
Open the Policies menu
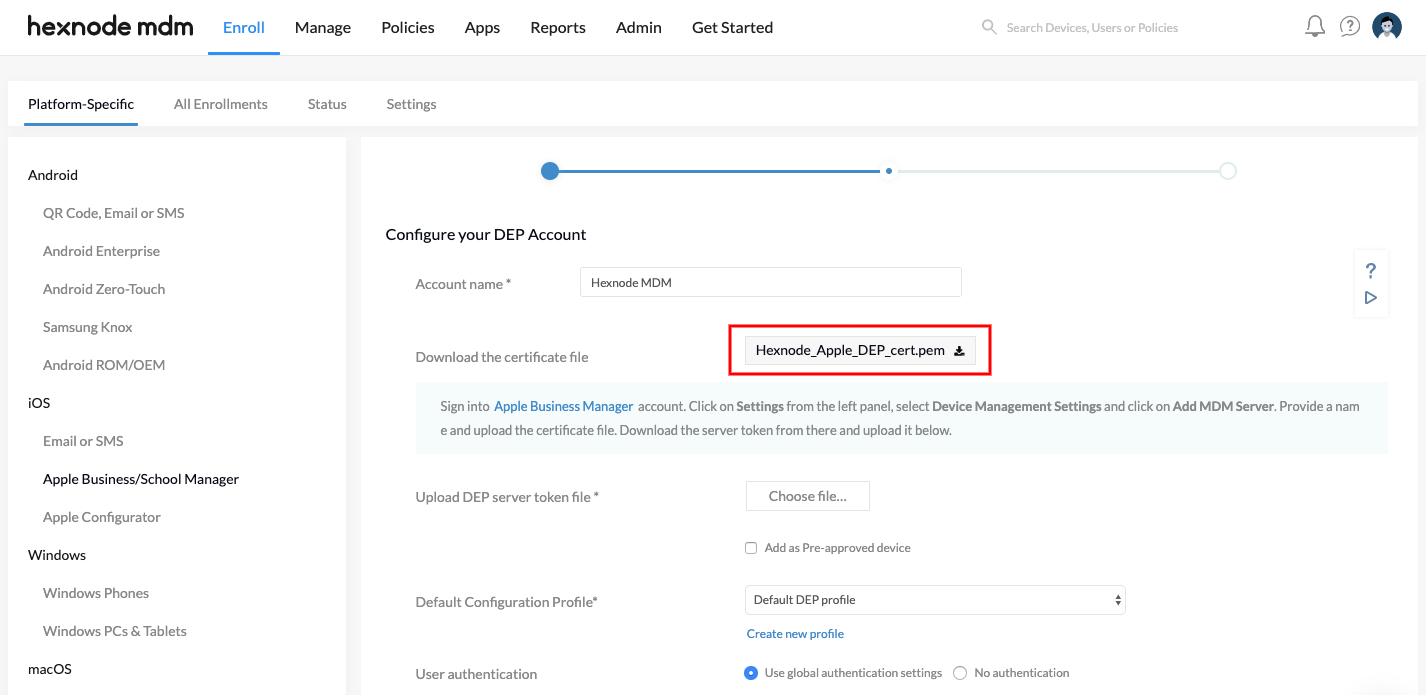[x=408, y=28]
